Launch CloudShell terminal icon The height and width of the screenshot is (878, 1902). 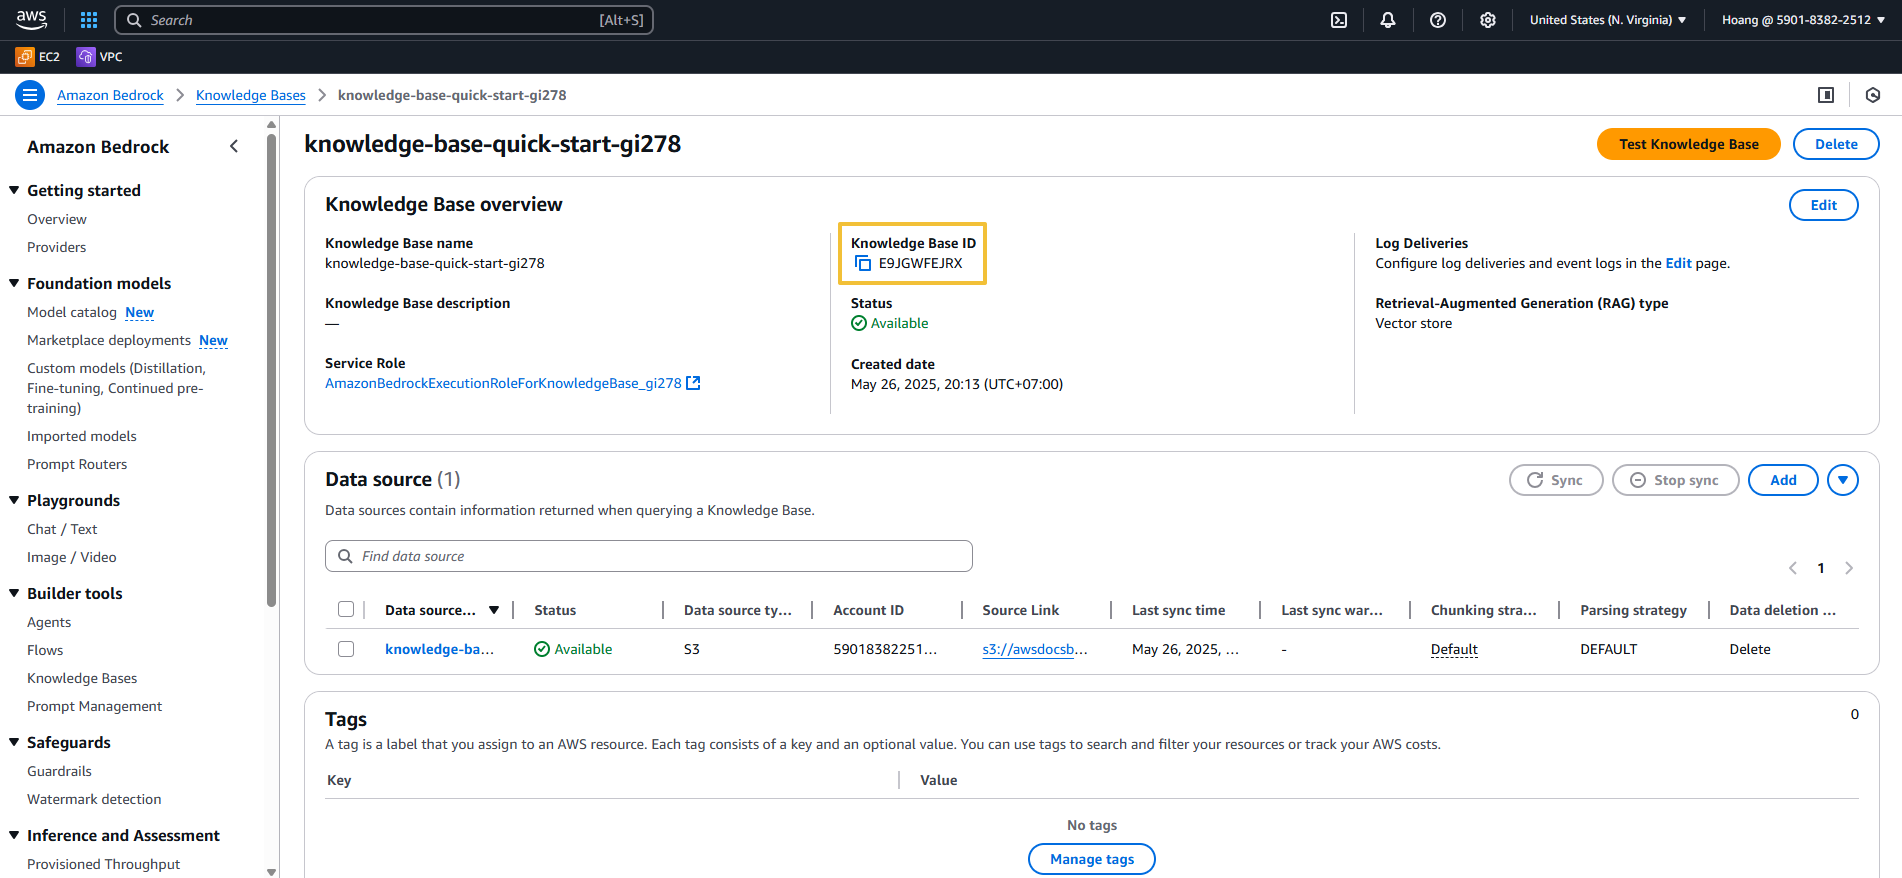coord(1339,20)
